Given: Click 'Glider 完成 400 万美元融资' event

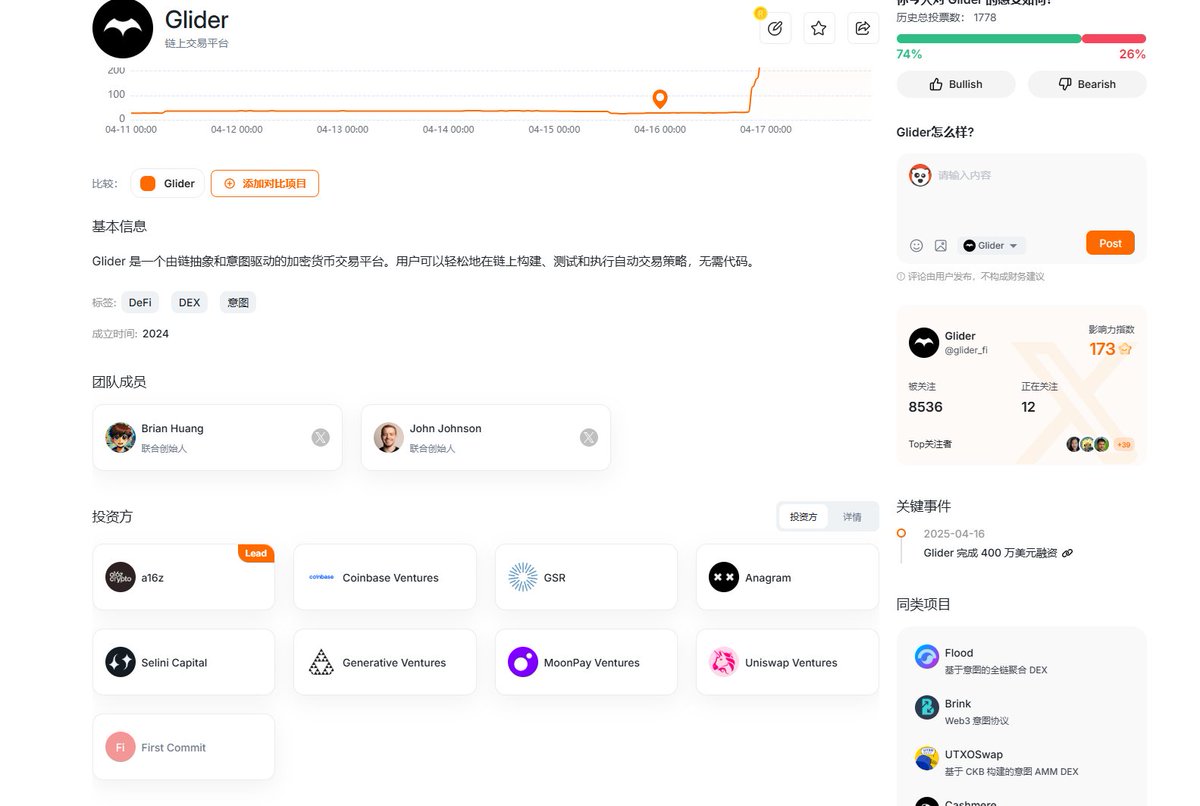Looking at the screenshot, I should (990, 553).
